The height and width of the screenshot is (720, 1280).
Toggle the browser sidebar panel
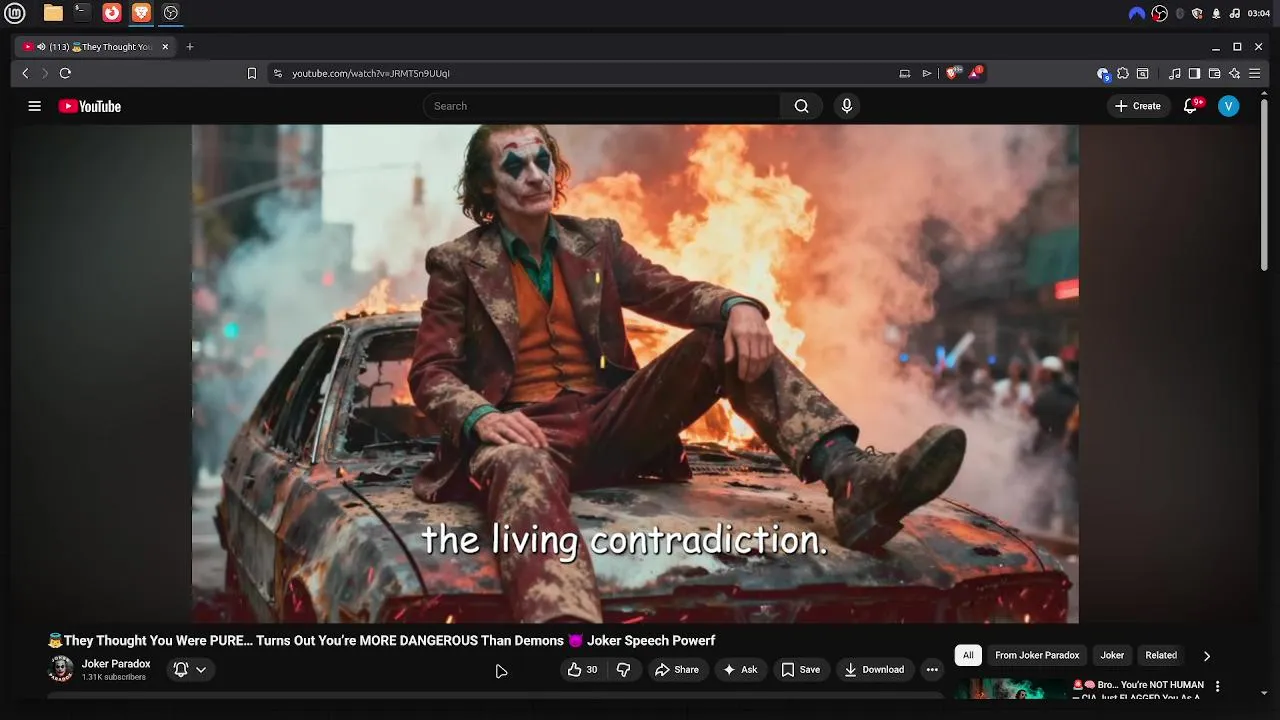pyautogui.click(x=1195, y=73)
